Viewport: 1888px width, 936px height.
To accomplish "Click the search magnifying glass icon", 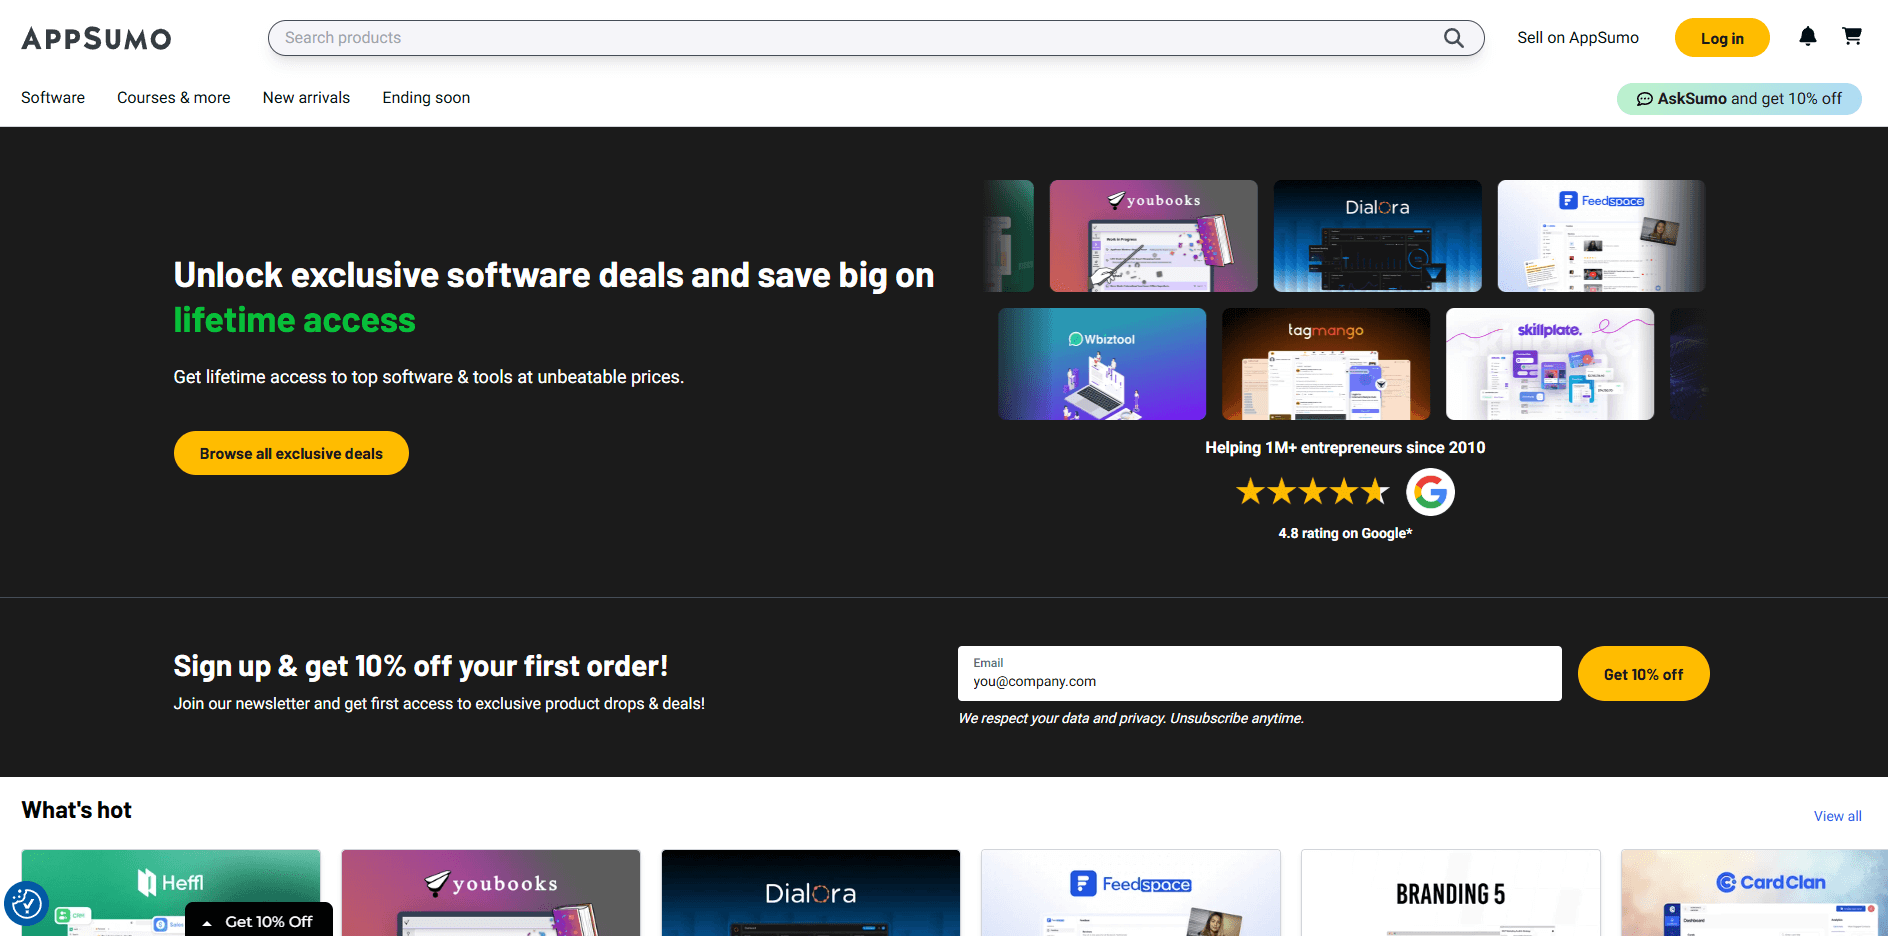I will [1453, 38].
